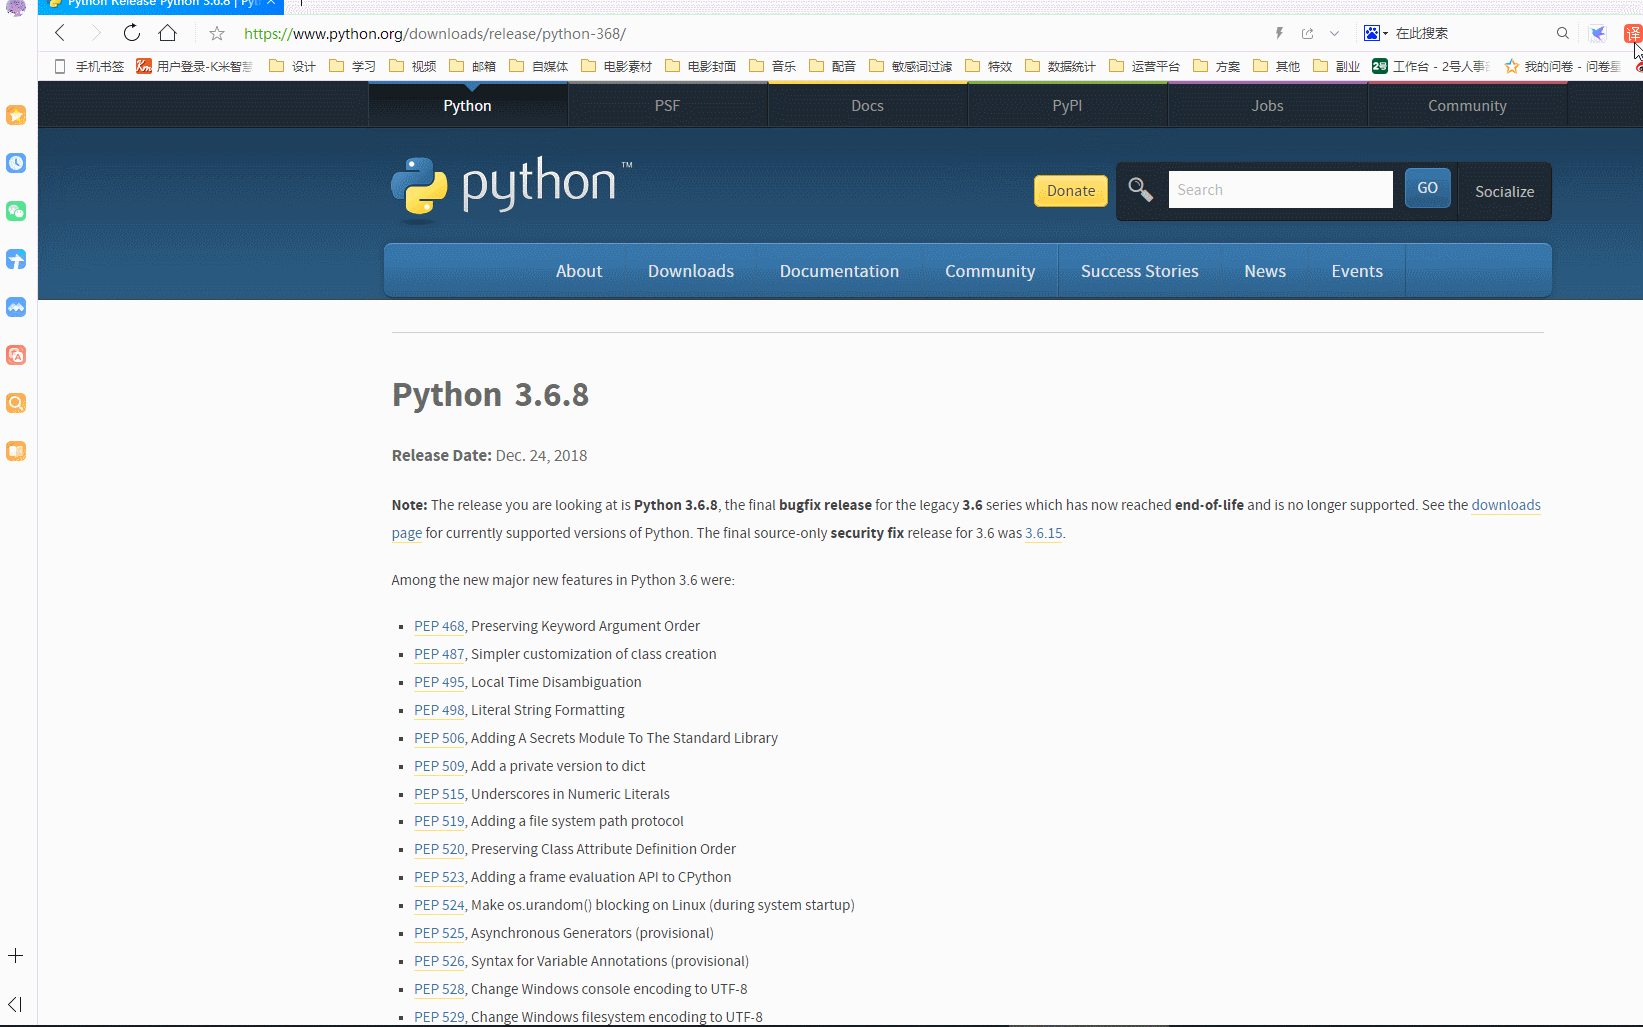The width and height of the screenshot is (1643, 1027).
Task: Open the Success Stories navigation menu
Action: pos(1140,271)
